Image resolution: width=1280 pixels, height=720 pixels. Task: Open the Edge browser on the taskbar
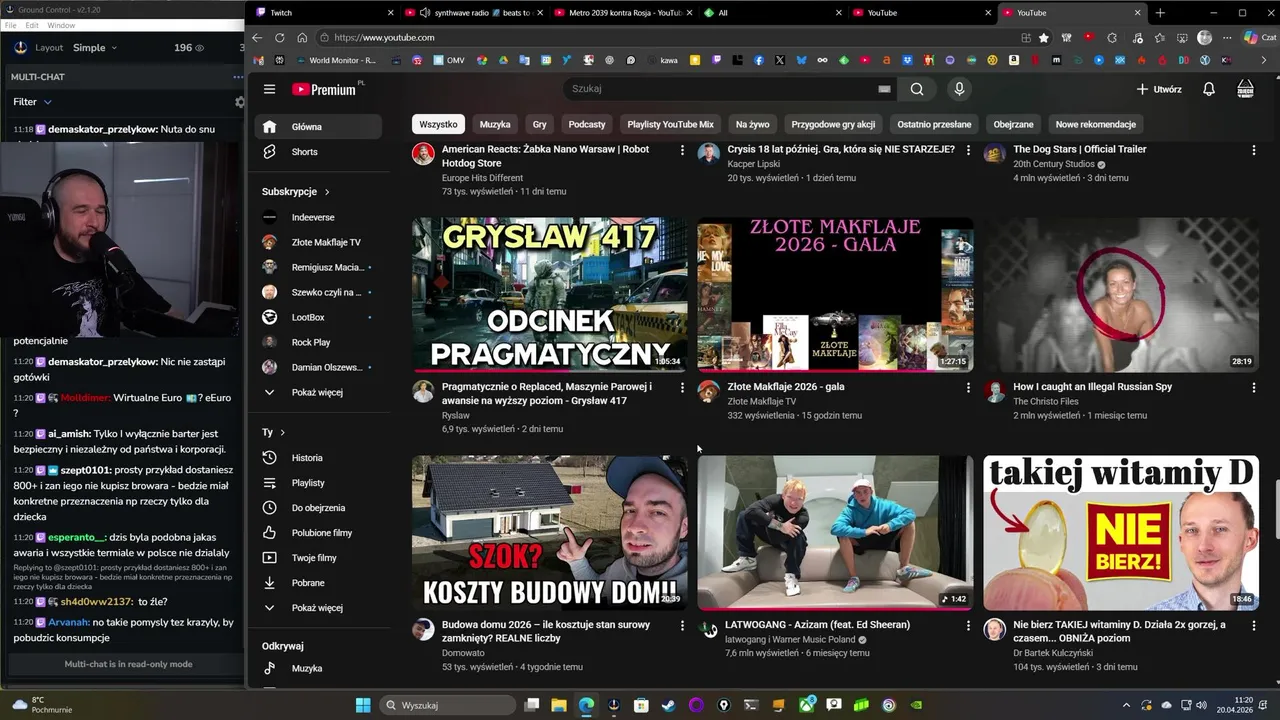point(586,705)
